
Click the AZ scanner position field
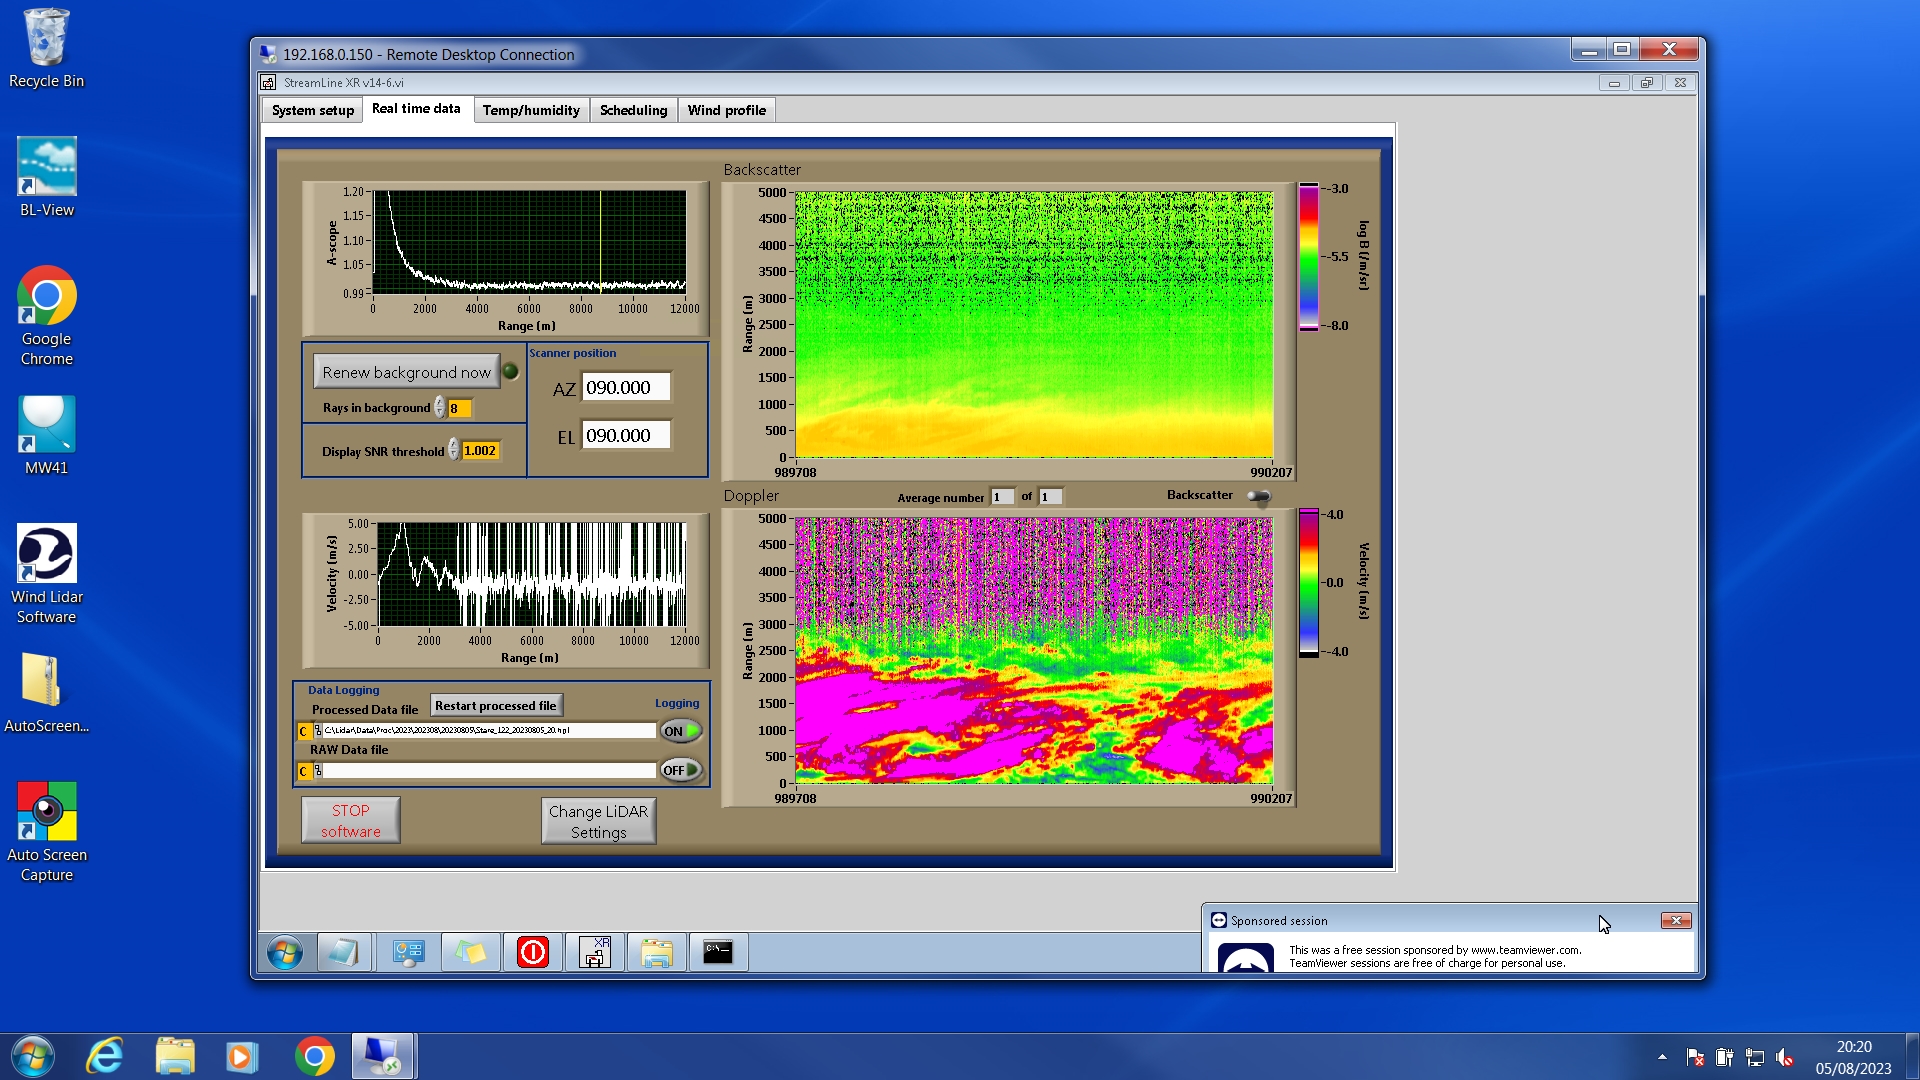[626, 388]
